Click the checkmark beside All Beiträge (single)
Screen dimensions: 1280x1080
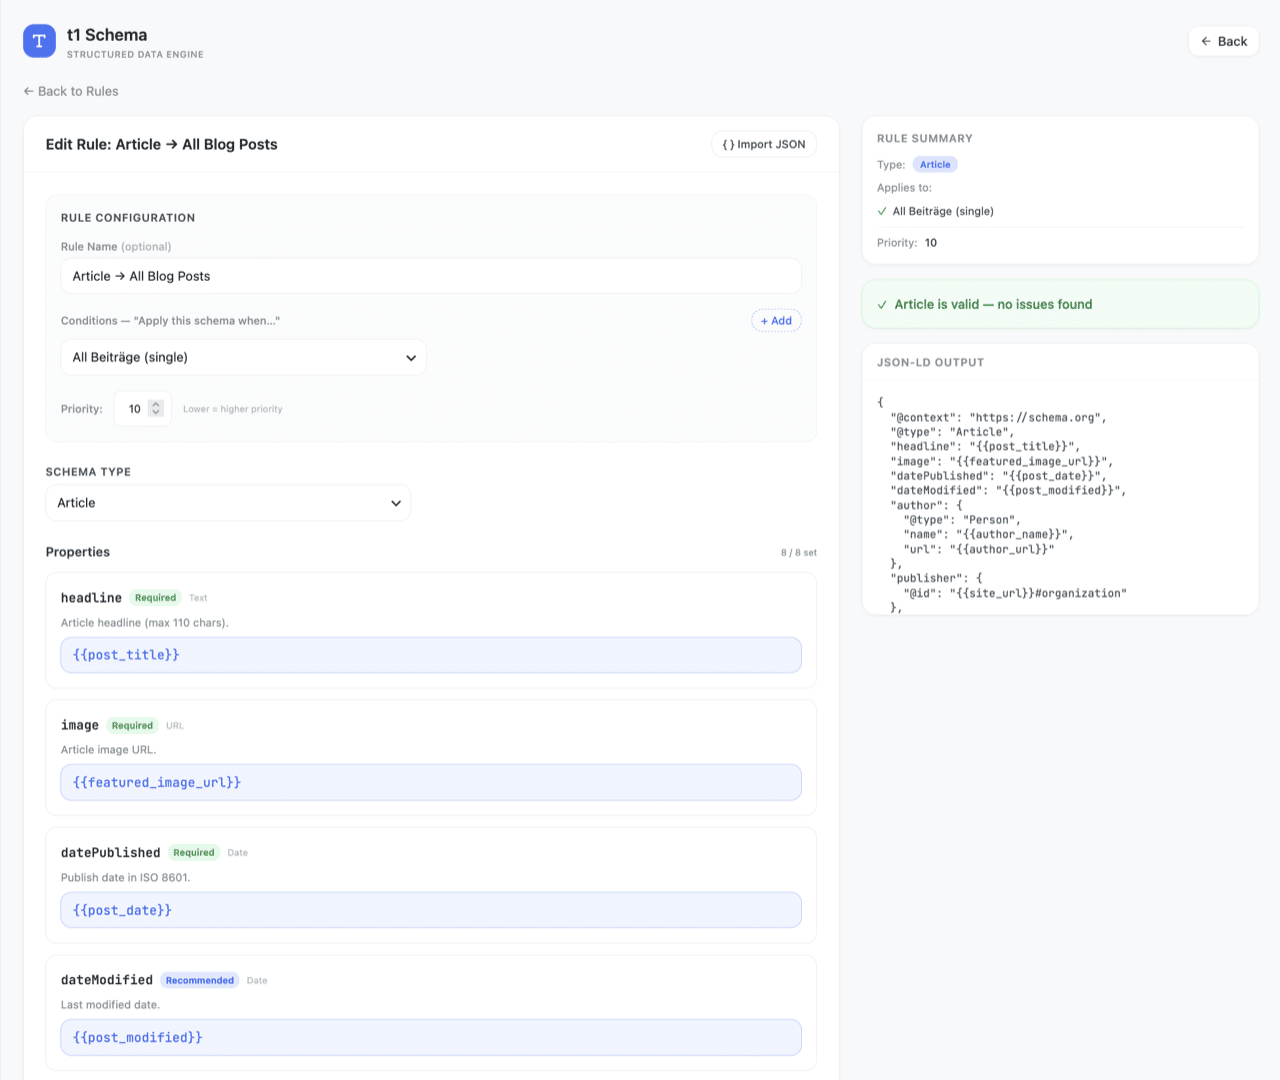pyautogui.click(x=882, y=211)
